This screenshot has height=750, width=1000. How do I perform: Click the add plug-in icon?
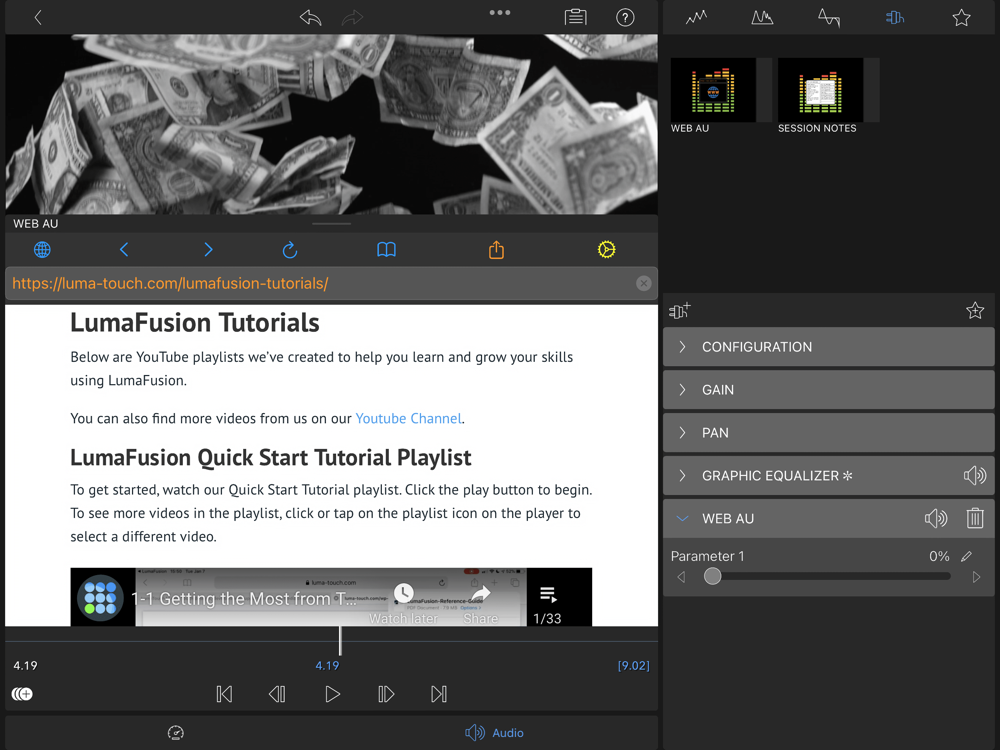tap(679, 311)
